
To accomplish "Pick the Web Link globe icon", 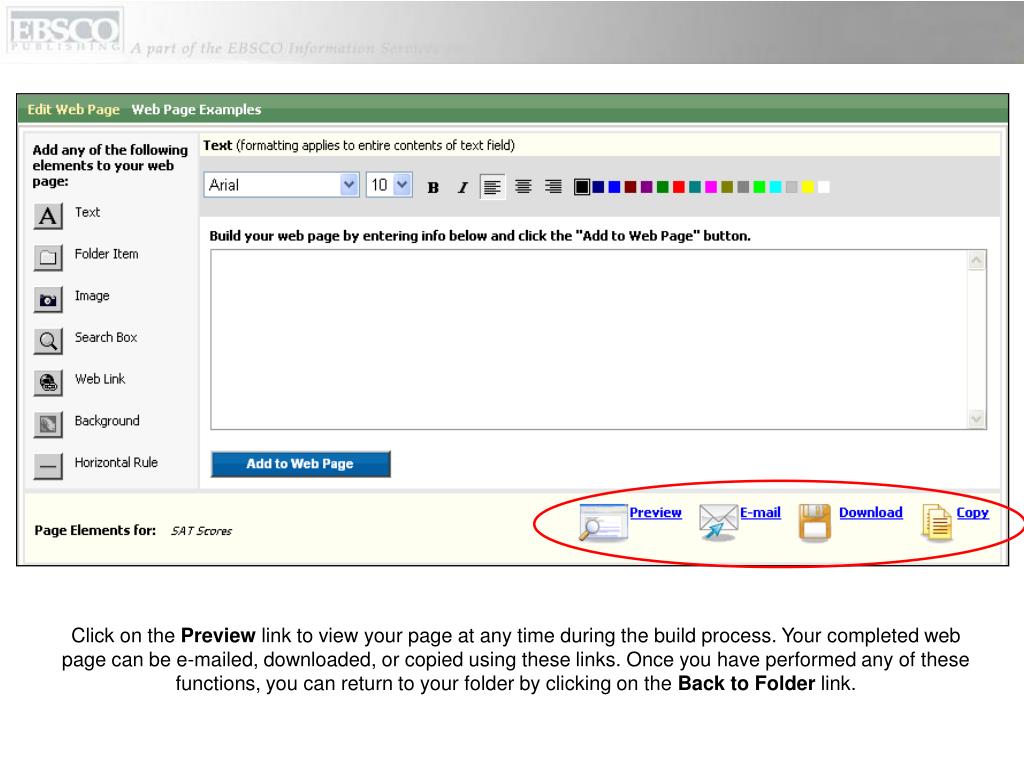I will pos(48,383).
